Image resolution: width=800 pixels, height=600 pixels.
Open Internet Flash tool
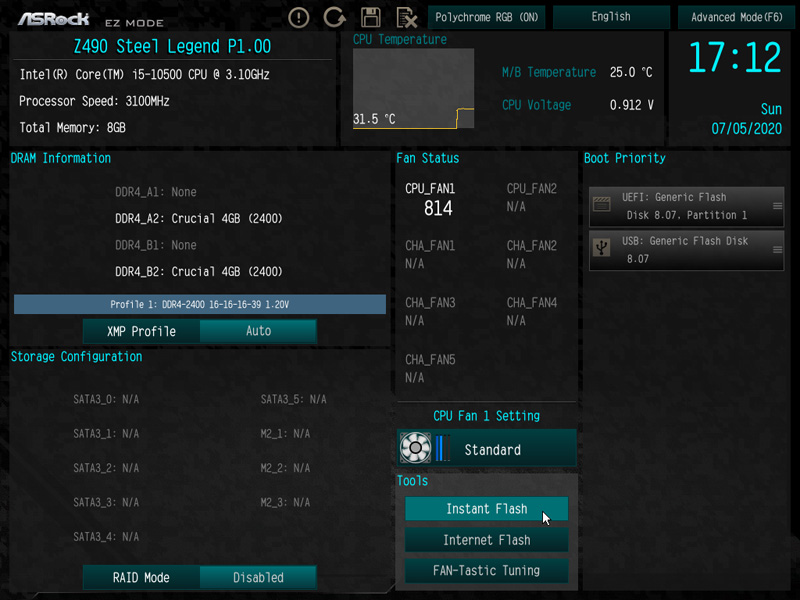[x=486, y=540]
